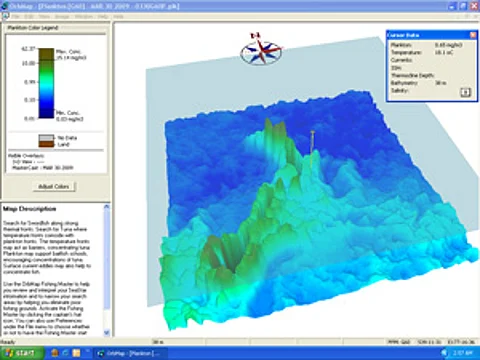Click the small button in Cursor Data panel
The image size is (480, 360).
(465, 92)
